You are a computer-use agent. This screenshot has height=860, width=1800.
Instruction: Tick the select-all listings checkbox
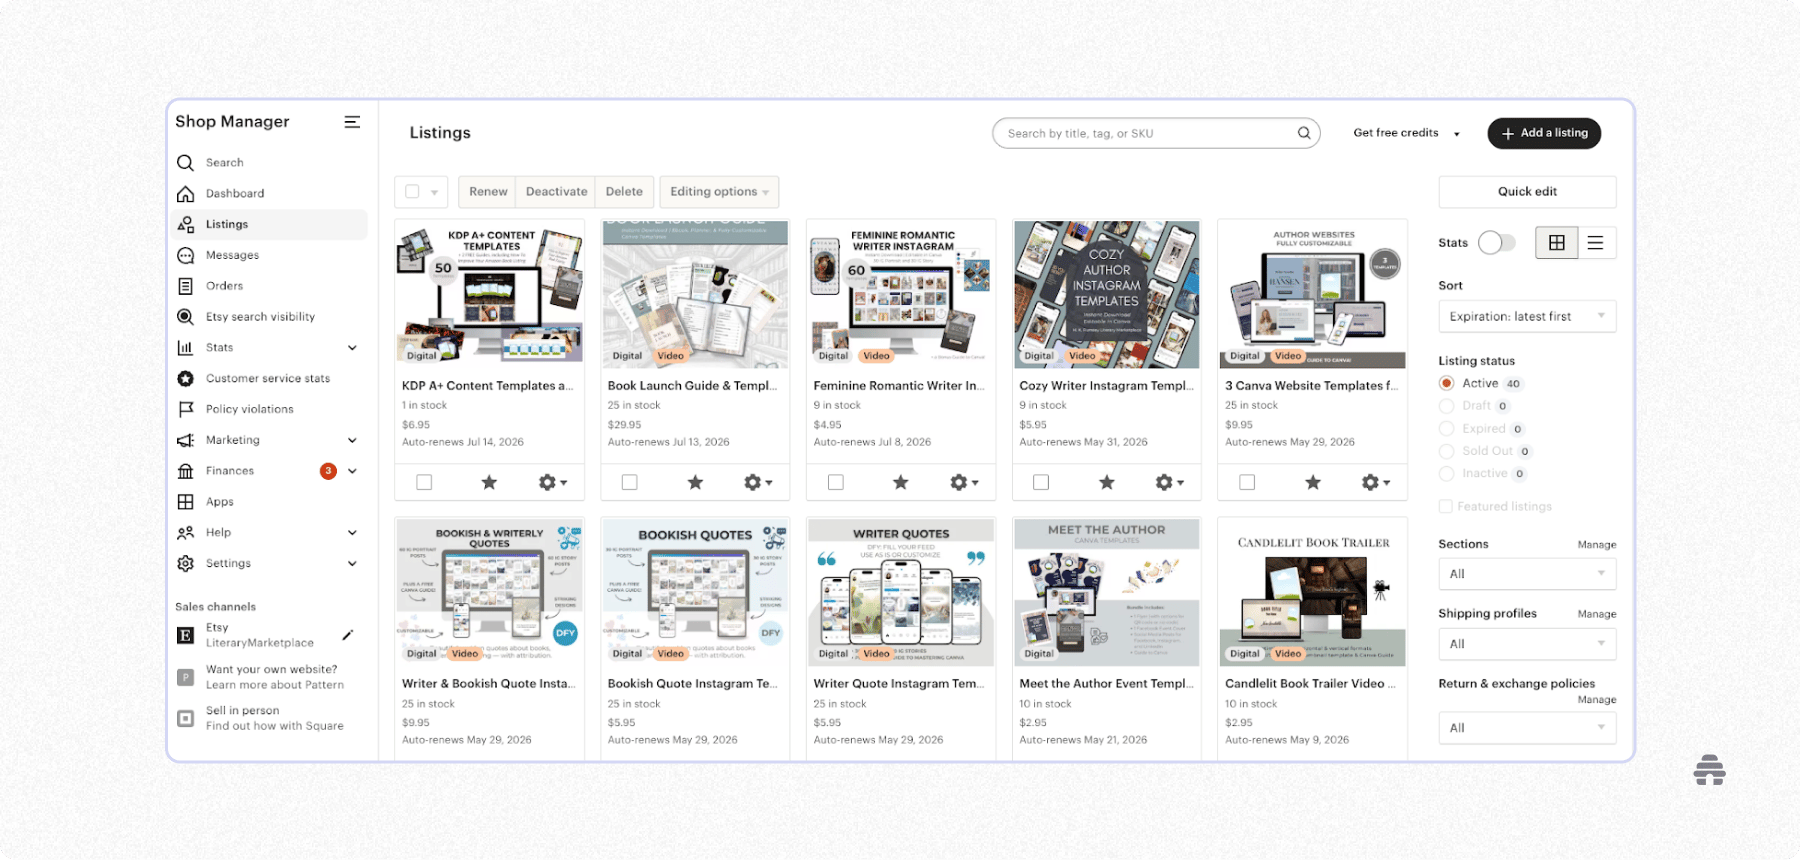click(412, 191)
